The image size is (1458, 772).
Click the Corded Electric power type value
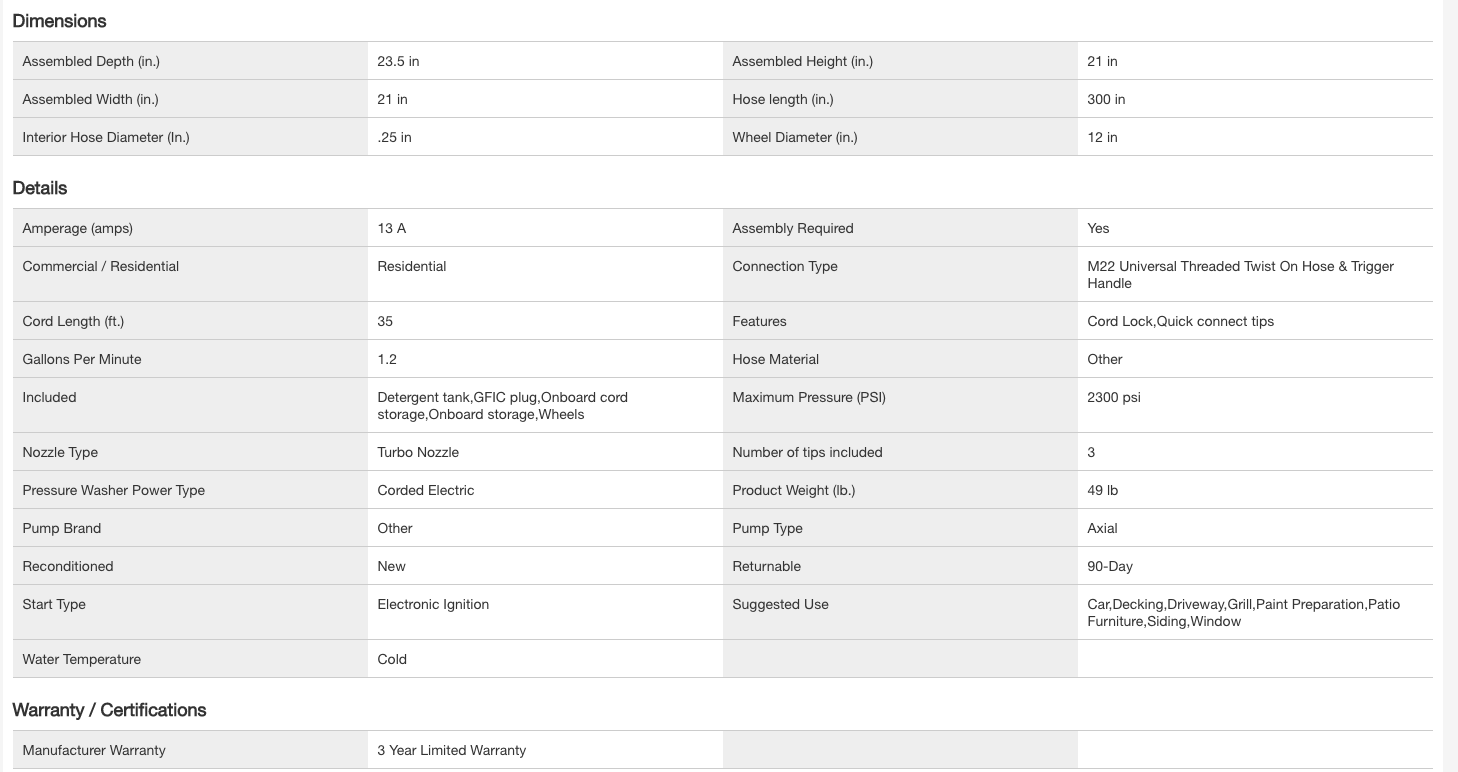(425, 491)
